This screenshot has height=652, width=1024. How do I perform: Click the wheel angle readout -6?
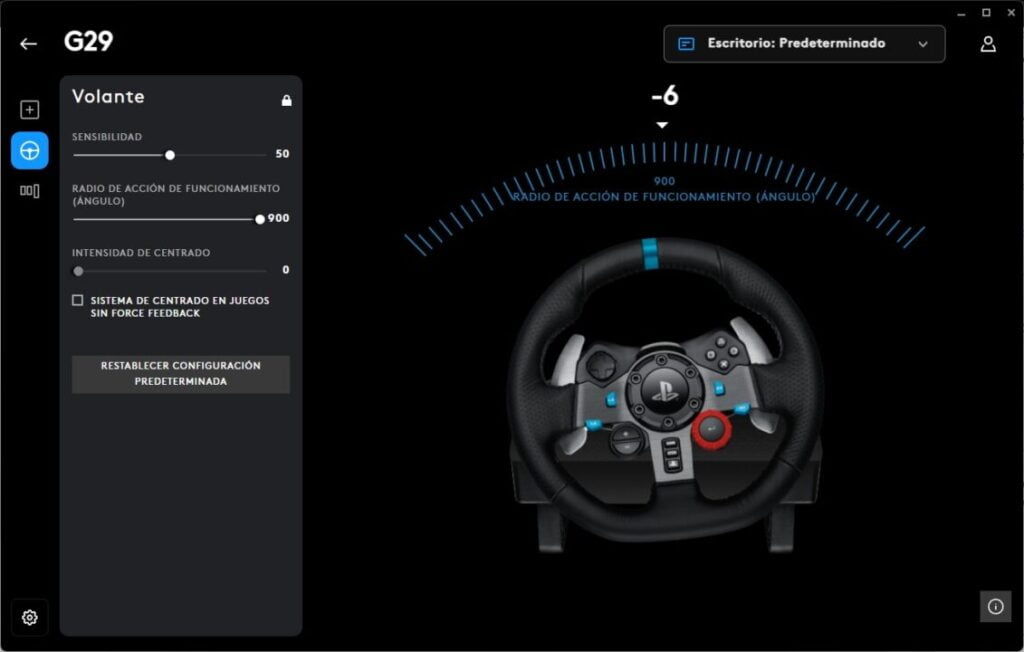pyautogui.click(x=665, y=96)
